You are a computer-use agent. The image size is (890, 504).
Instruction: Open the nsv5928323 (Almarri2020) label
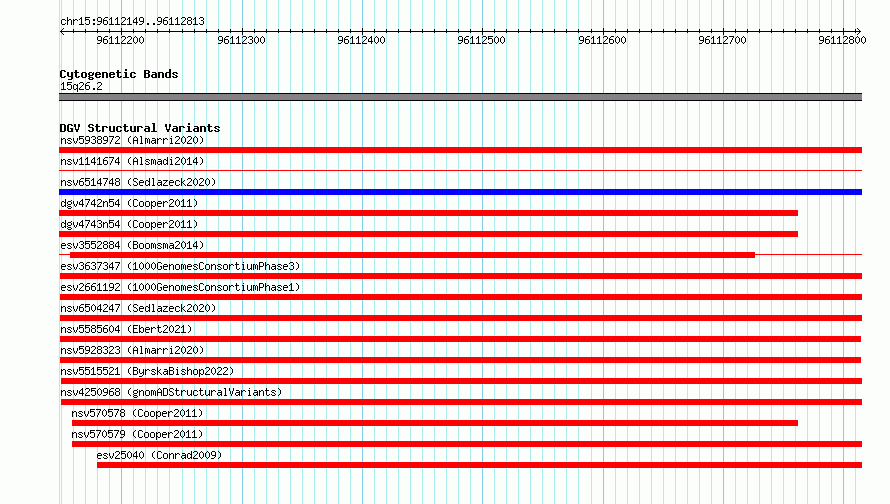[132, 350]
